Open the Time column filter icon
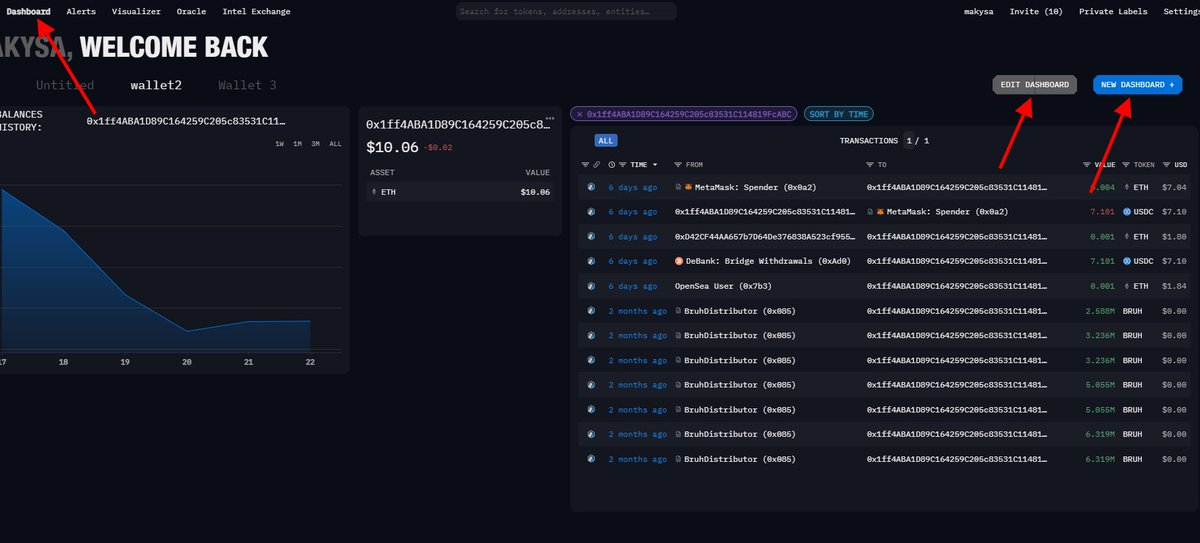 [623, 164]
